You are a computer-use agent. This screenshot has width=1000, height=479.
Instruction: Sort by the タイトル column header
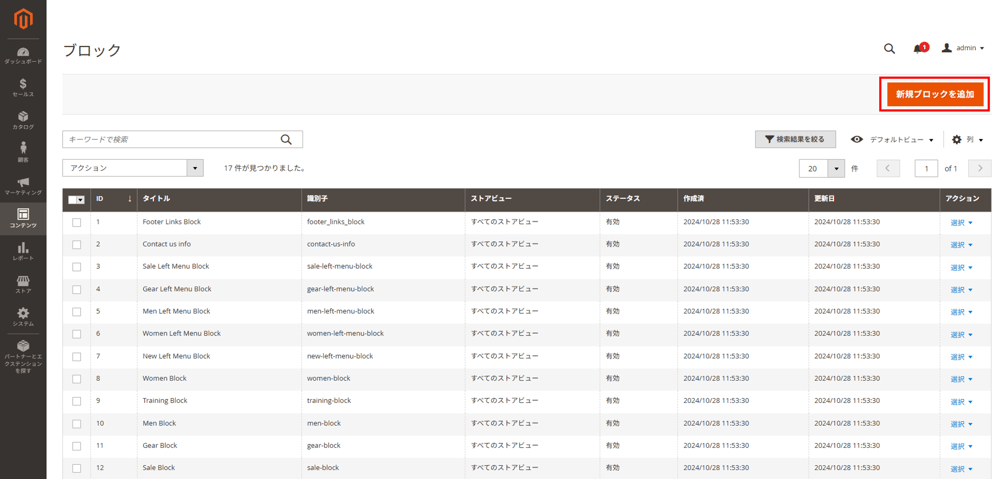[219, 199]
